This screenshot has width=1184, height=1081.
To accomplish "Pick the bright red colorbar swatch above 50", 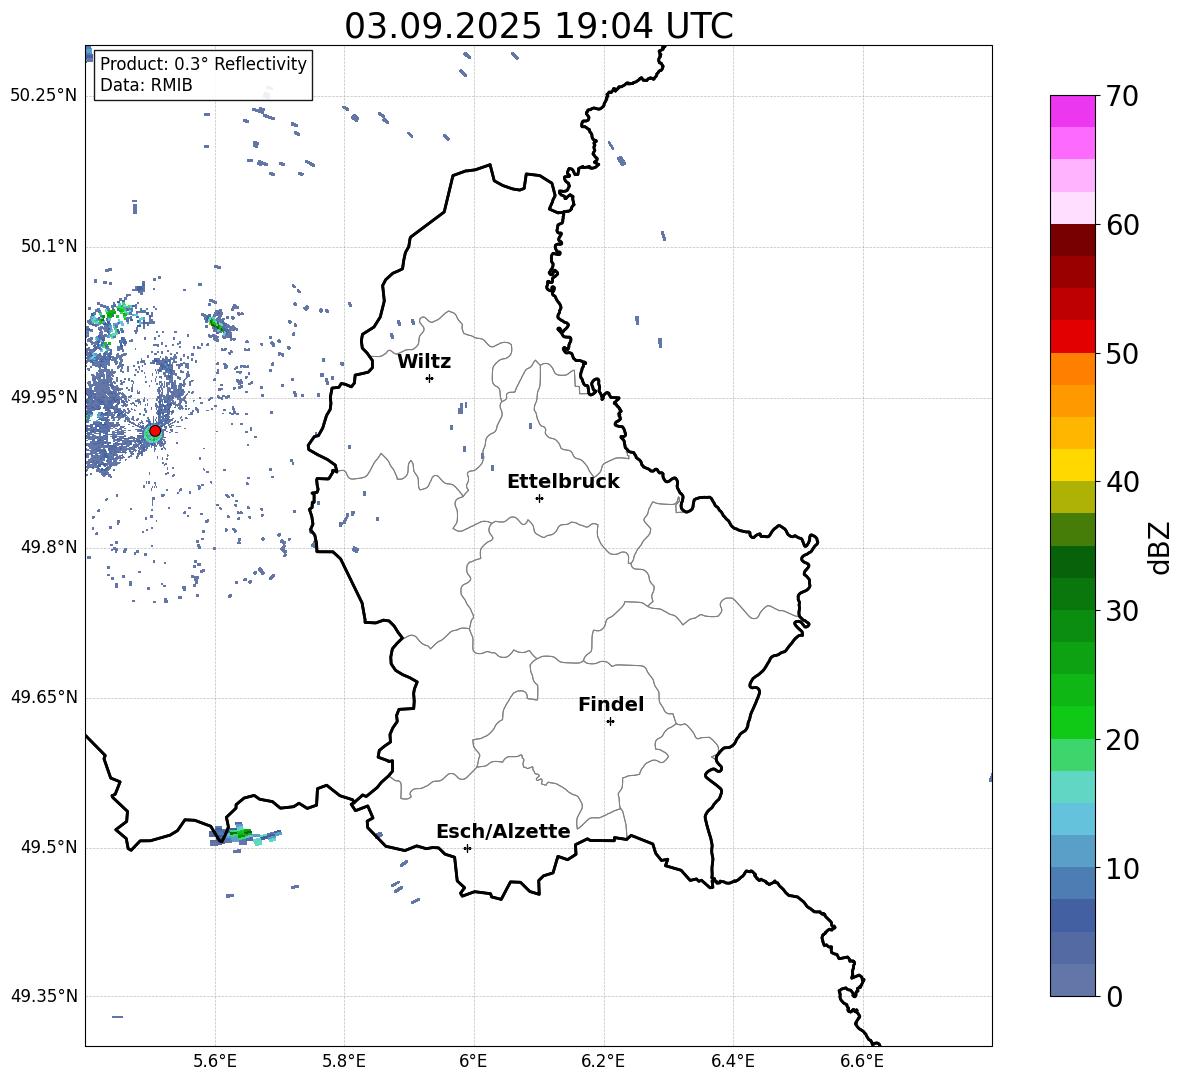I will coord(1073,337).
